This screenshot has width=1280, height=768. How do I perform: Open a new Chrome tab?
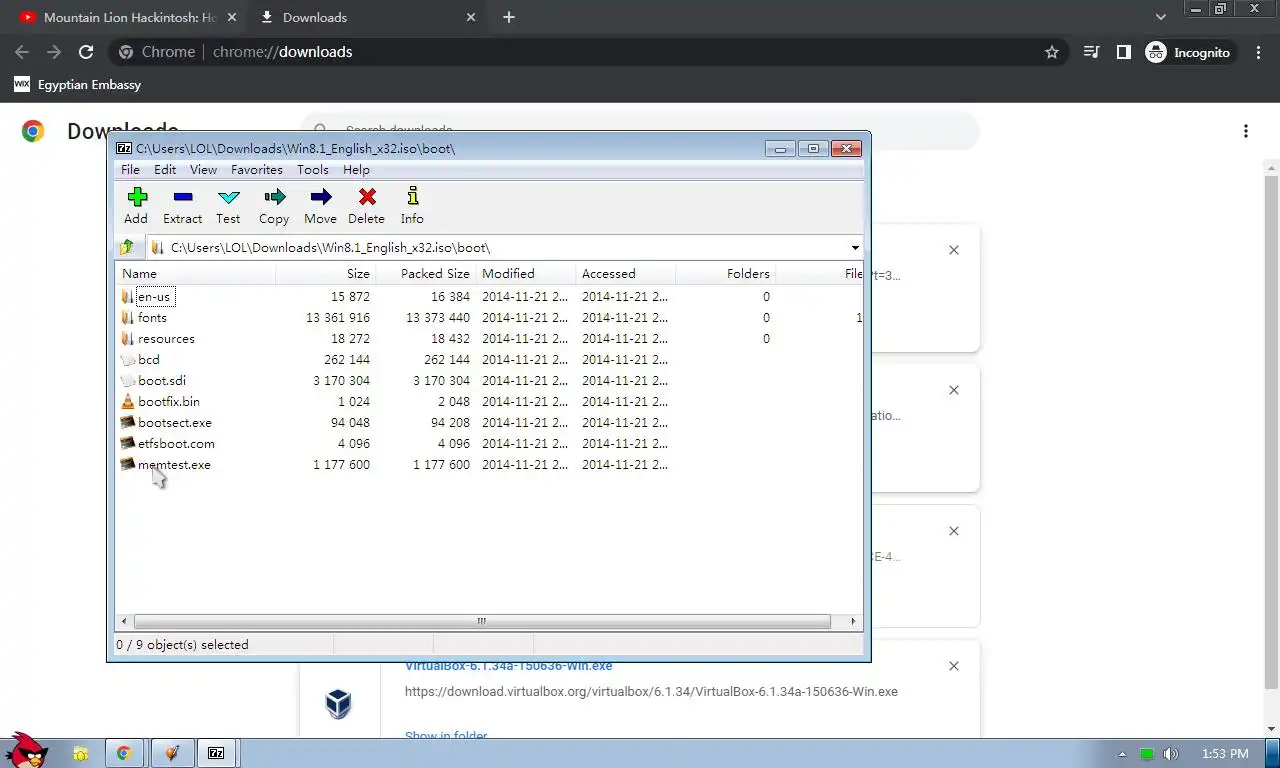coord(509,17)
